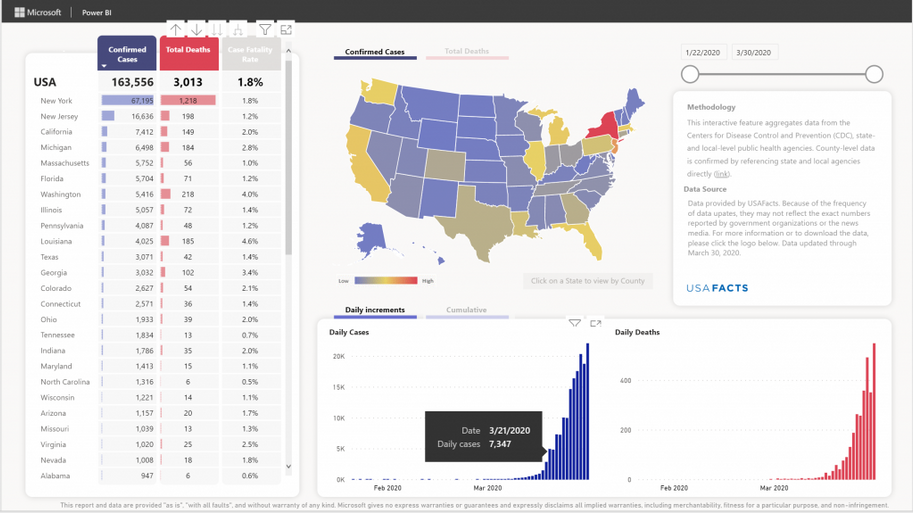Click USA total row label

[45, 82]
